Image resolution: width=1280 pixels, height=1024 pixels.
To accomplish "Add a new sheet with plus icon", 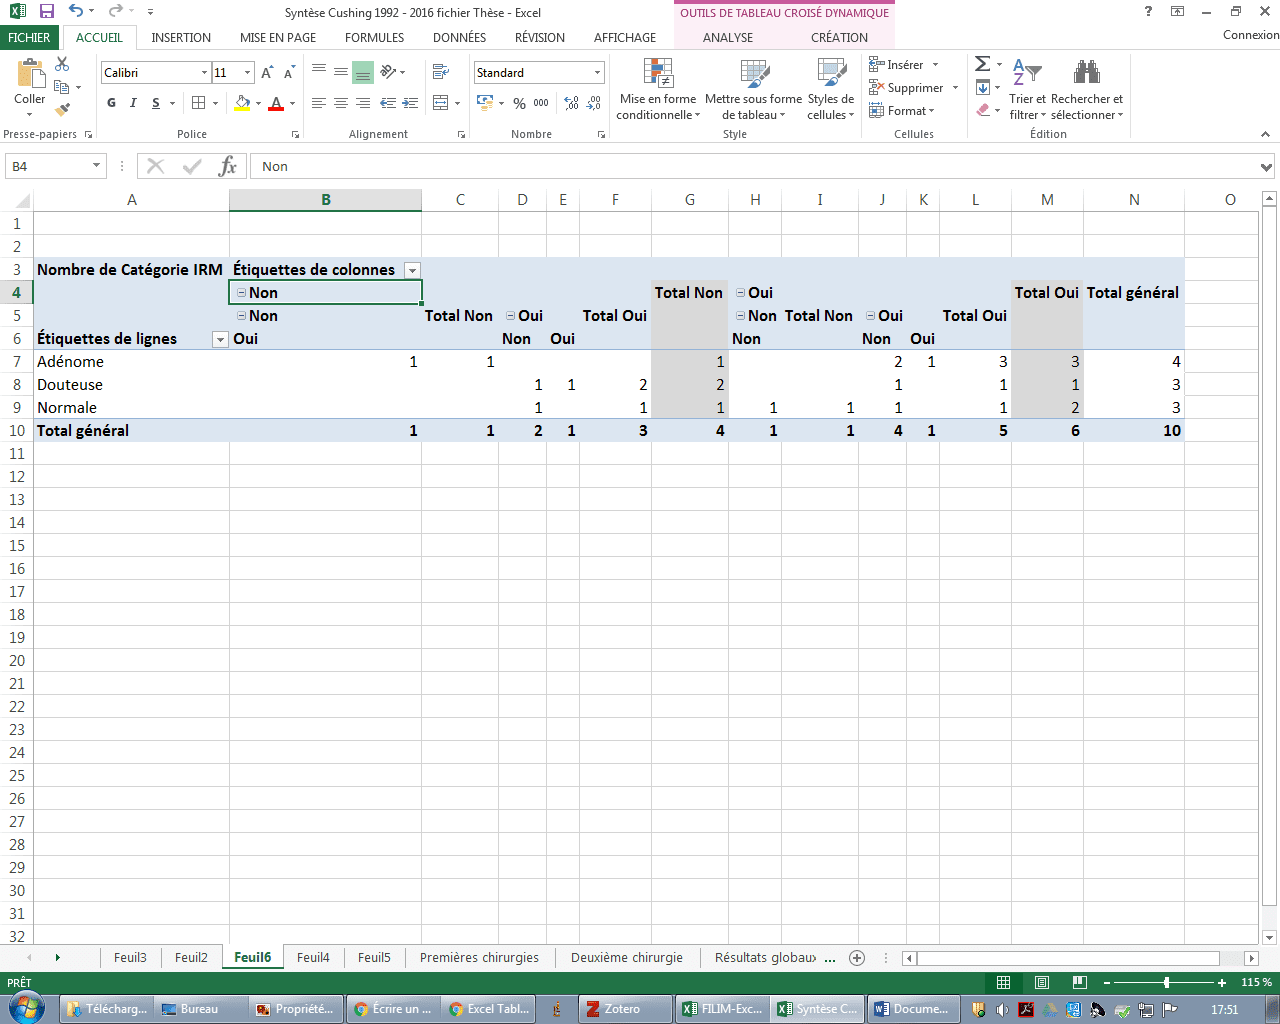I will [x=857, y=958].
